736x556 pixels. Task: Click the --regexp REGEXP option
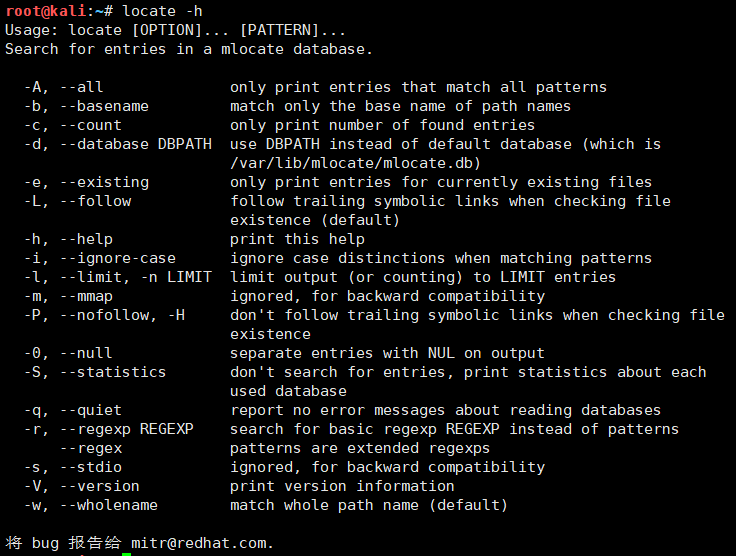click(127, 429)
